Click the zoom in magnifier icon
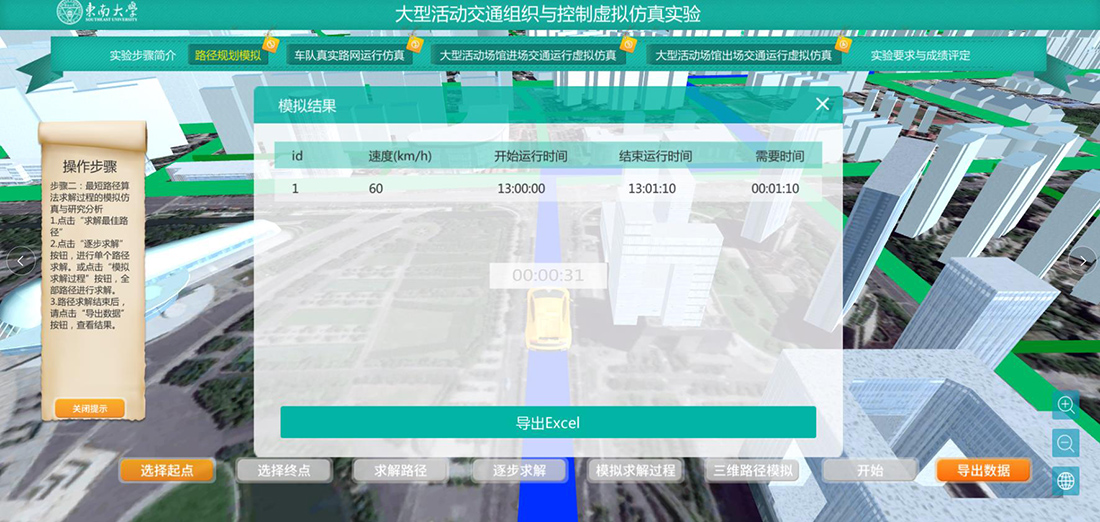The height and width of the screenshot is (522, 1100). pos(1066,405)
